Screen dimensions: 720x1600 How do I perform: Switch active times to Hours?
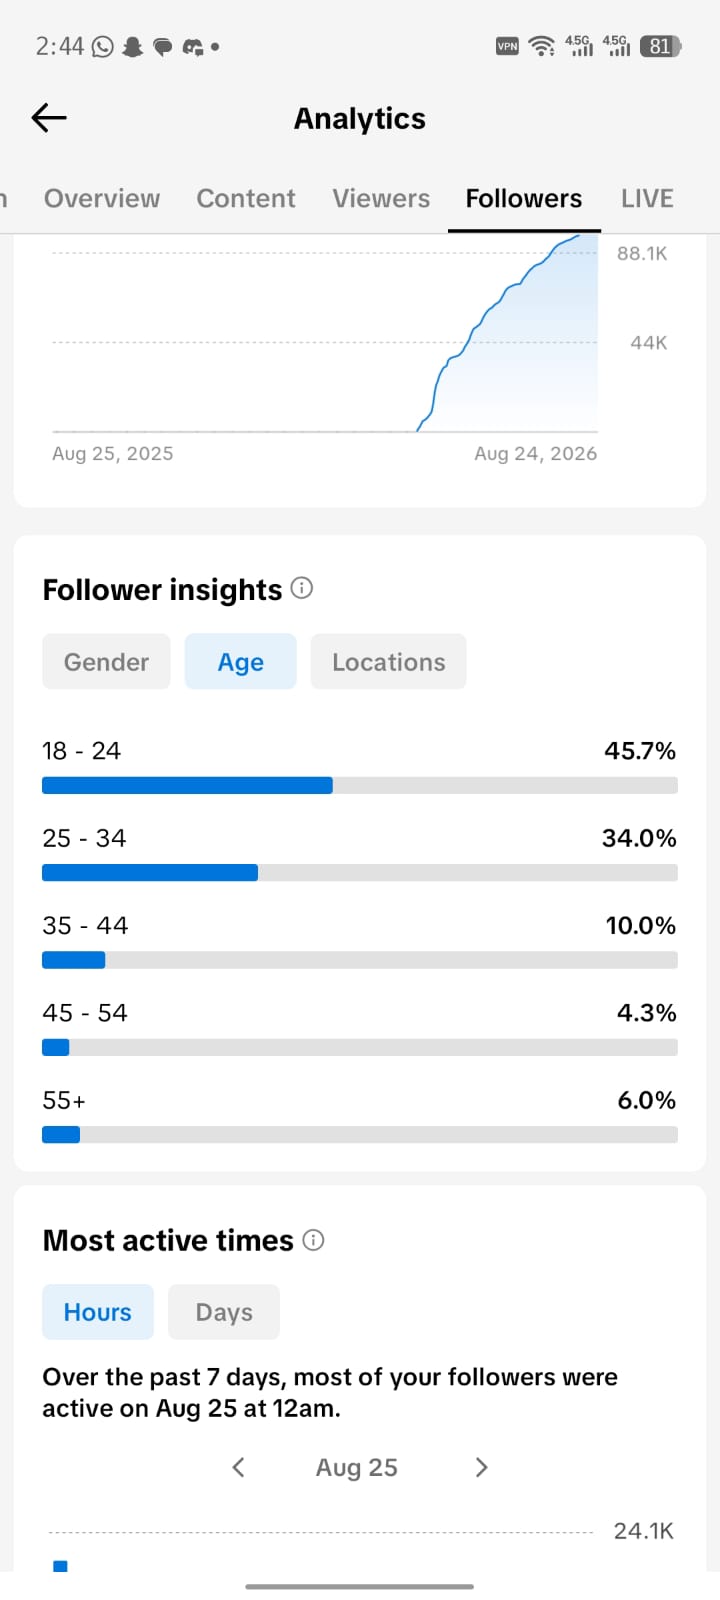(98, 1312)
